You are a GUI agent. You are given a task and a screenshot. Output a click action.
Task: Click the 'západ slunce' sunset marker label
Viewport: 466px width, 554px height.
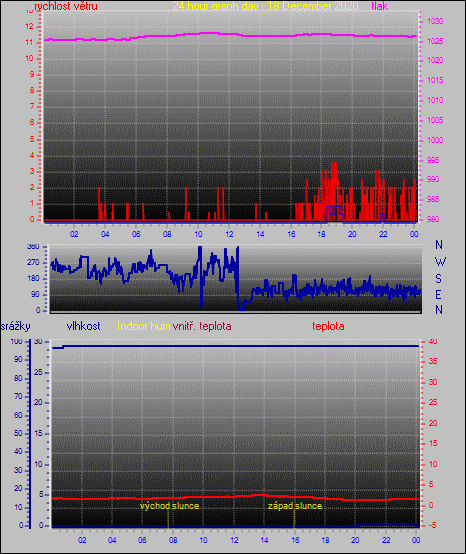point(295,506)
